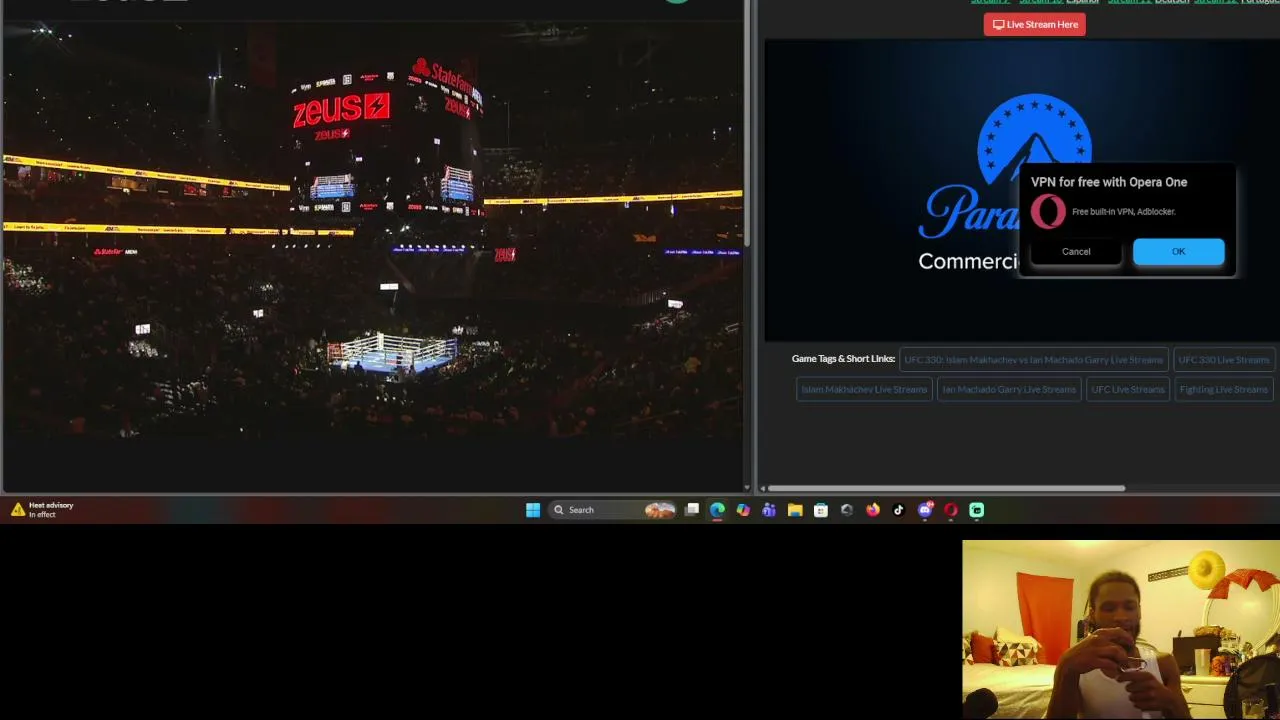1280x720 pixels.
Task: Open the Ian Machado Garry Live Streams tag
Action: (1009, 390)
